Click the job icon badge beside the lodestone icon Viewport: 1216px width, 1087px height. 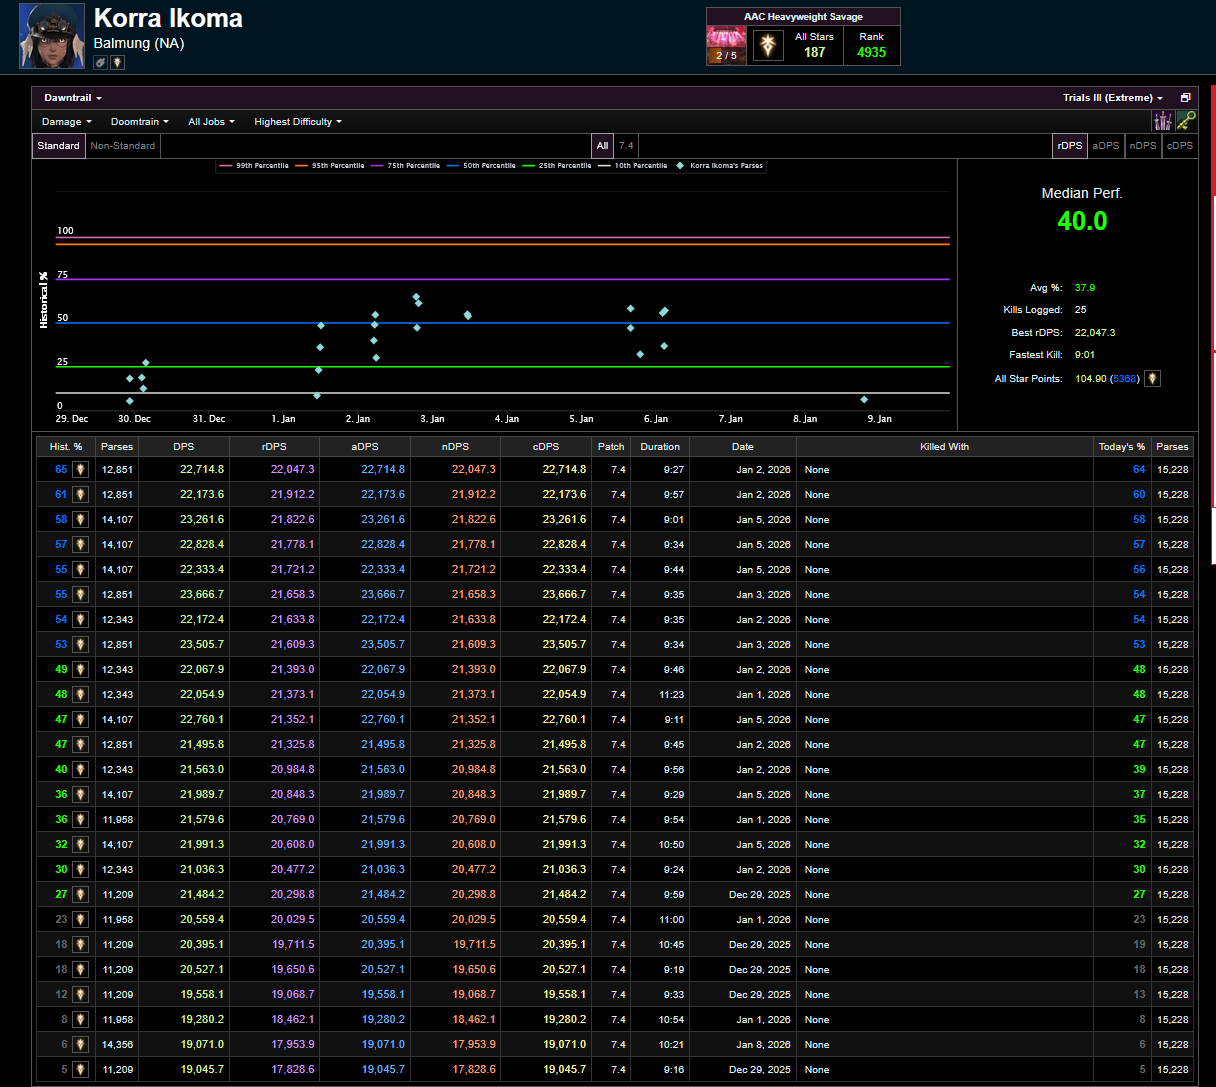pyautogui.click(x=117, y=63)
